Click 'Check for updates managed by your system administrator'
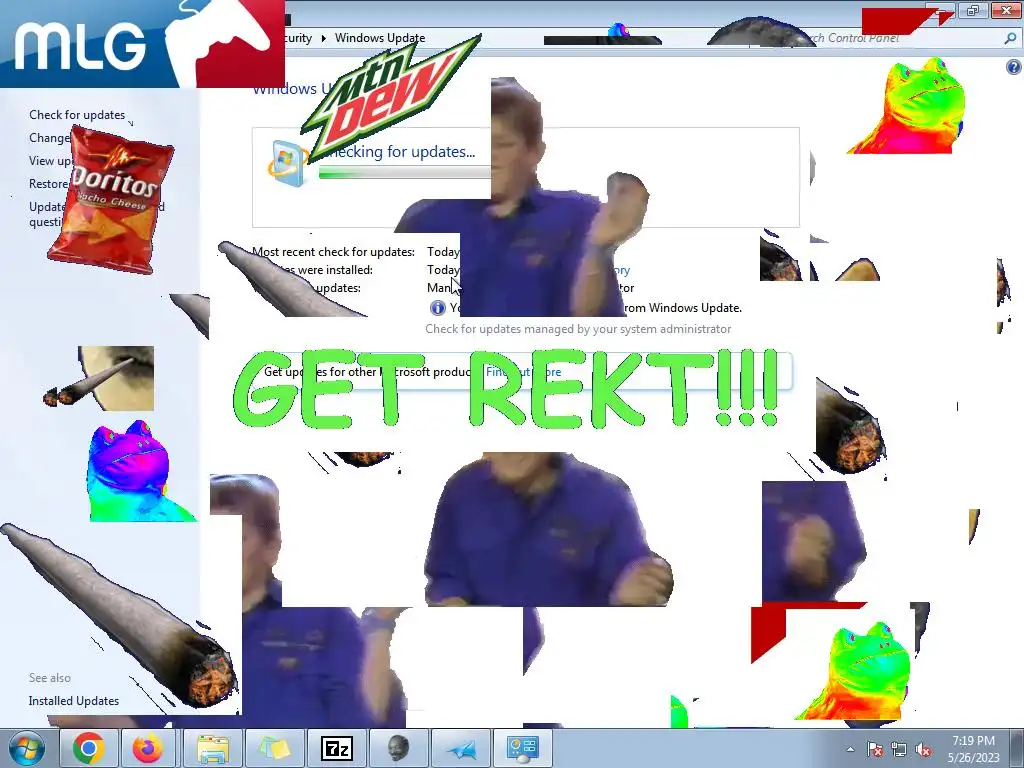The height and width of the screenshot is (768, 1024). click(578, 329)
